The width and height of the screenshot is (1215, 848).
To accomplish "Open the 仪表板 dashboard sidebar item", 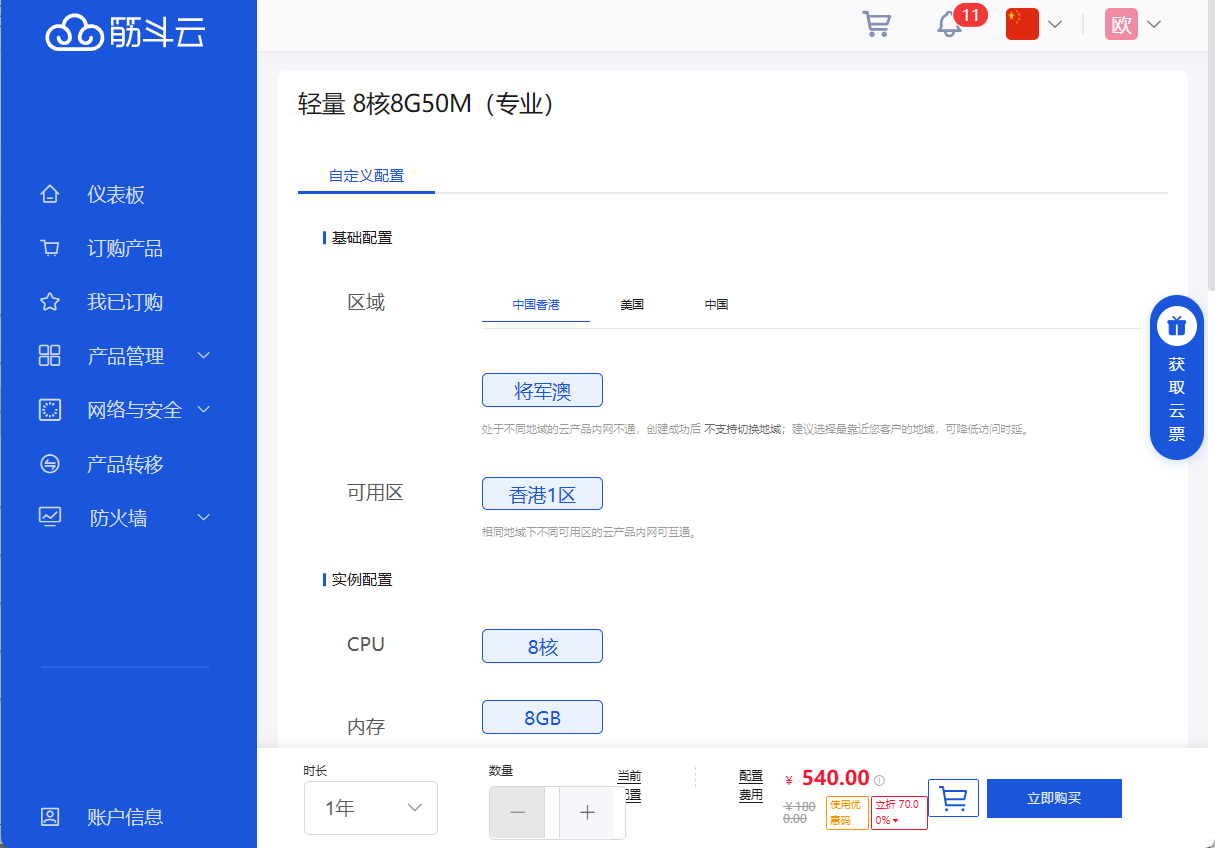I will pyautogui.click(x=117, y=194).
